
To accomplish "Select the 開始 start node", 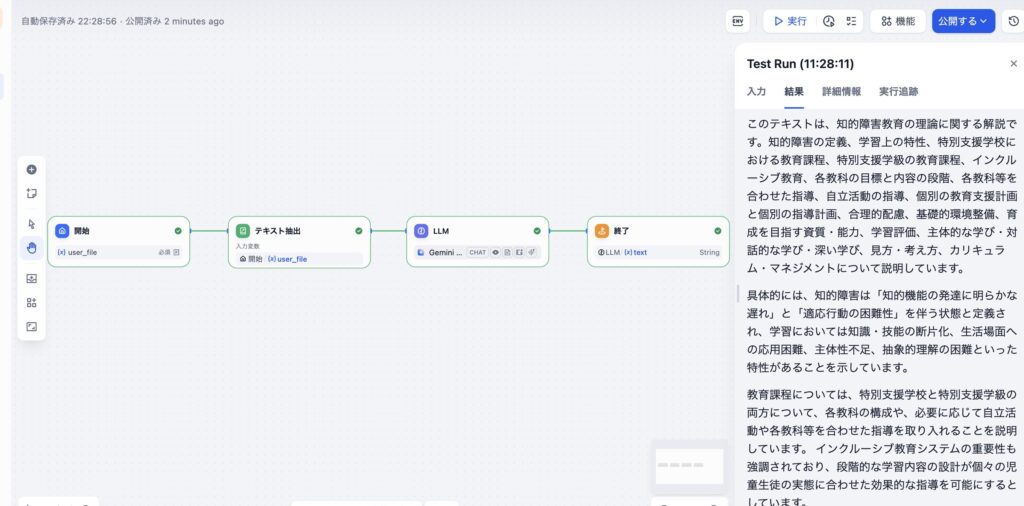I will pyautogui.click(x=118, y=242).
